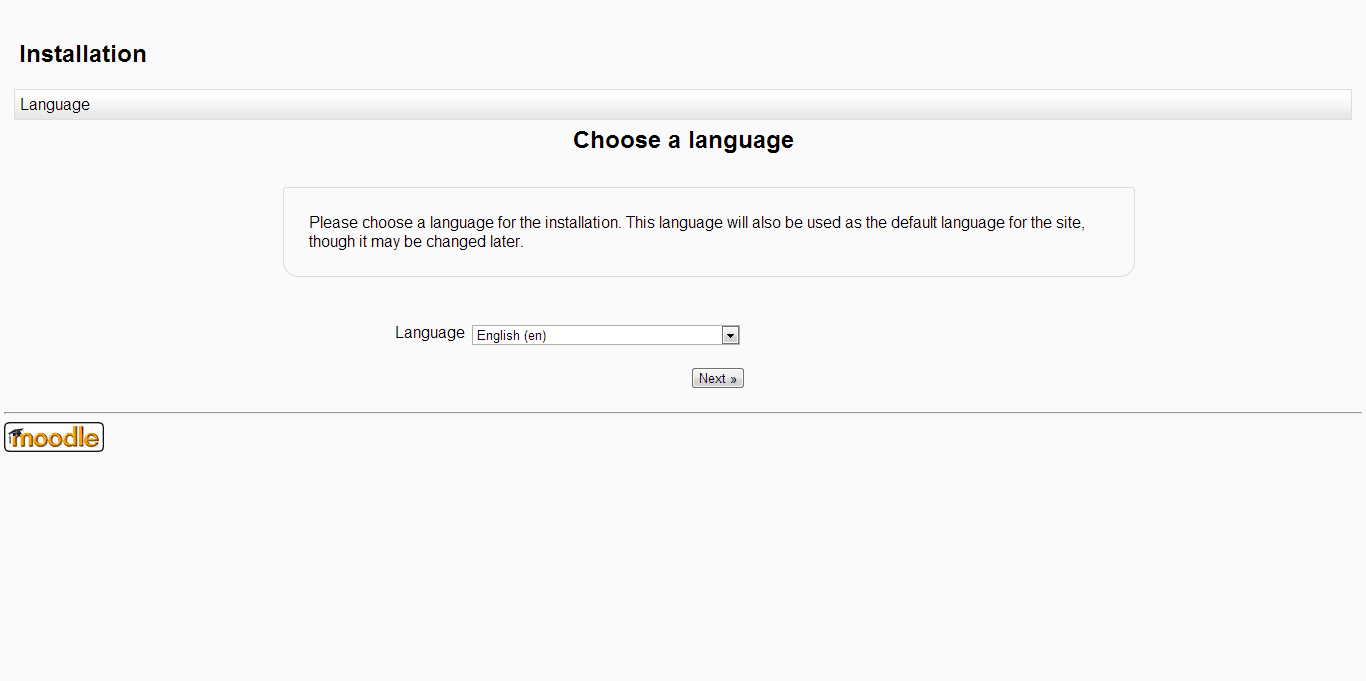Click the Language breadcrumb in the navigation bar
This screenshot has height=681, width=1366.
55,105
